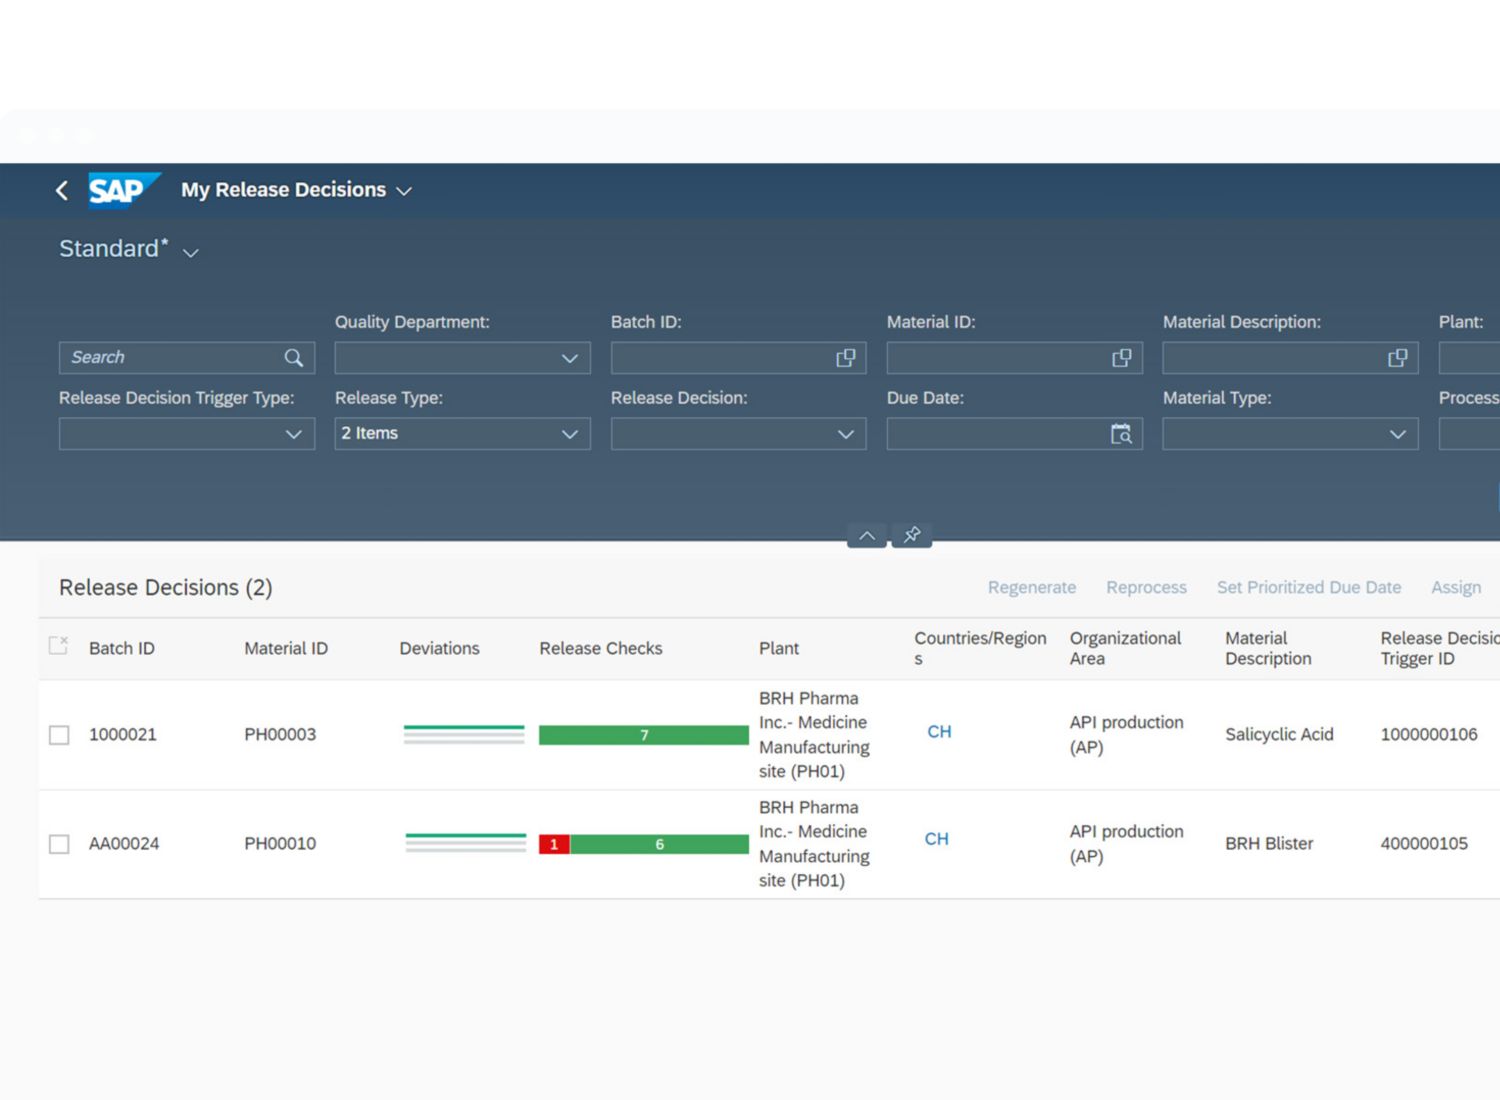Select checkbox for batch AA00024

click(60, 844)
